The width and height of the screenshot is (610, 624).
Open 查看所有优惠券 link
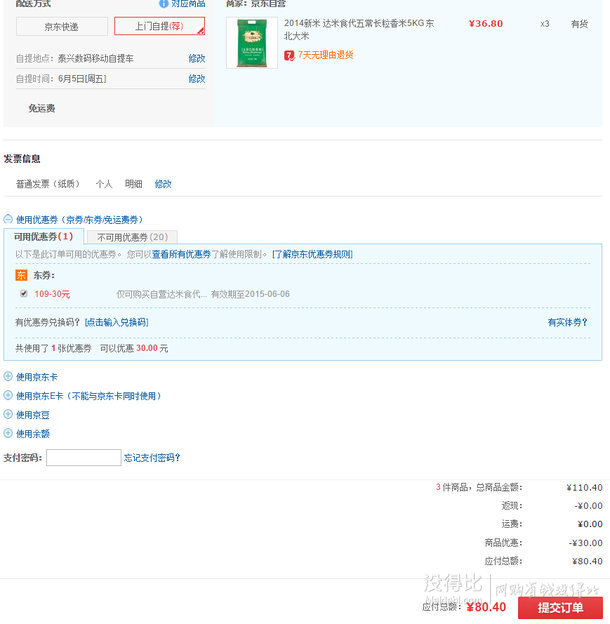point(181,254)
